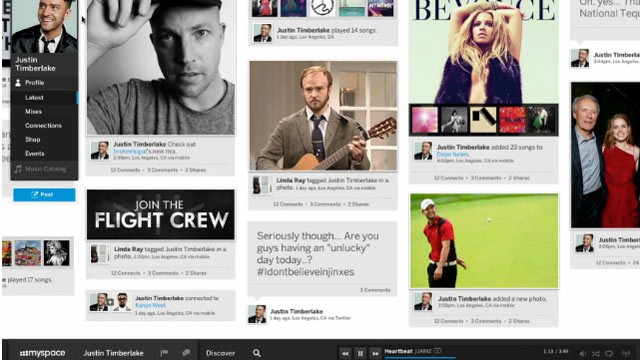Click Justin Timberlake name under the quote post
Image resolution: width=640 pixels, height=360 pixels.
coord(296,311)
